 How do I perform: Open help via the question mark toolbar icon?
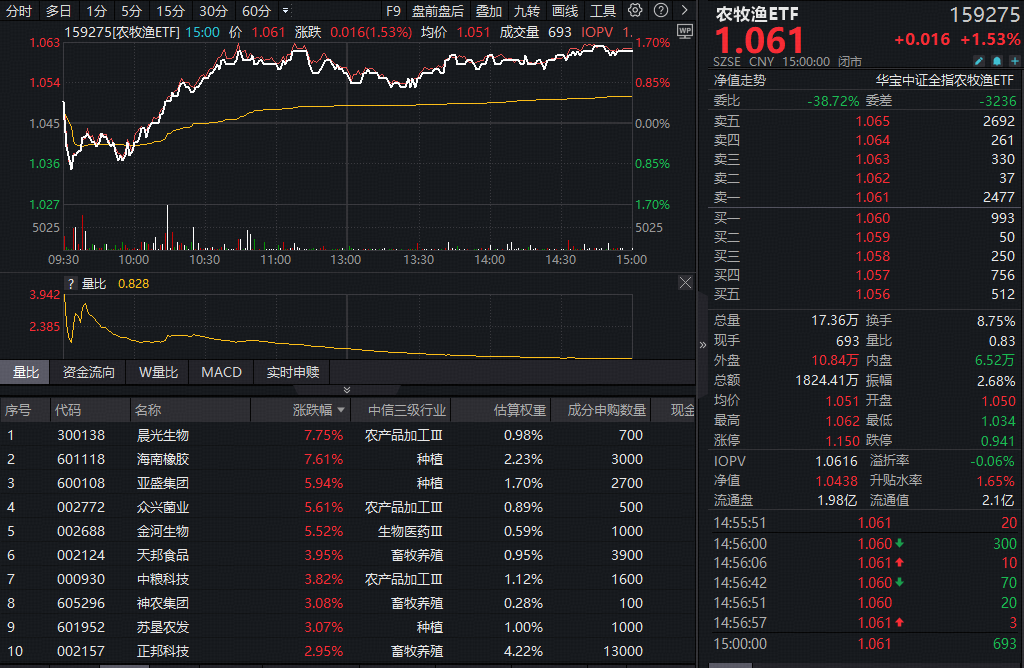point(661,10)
